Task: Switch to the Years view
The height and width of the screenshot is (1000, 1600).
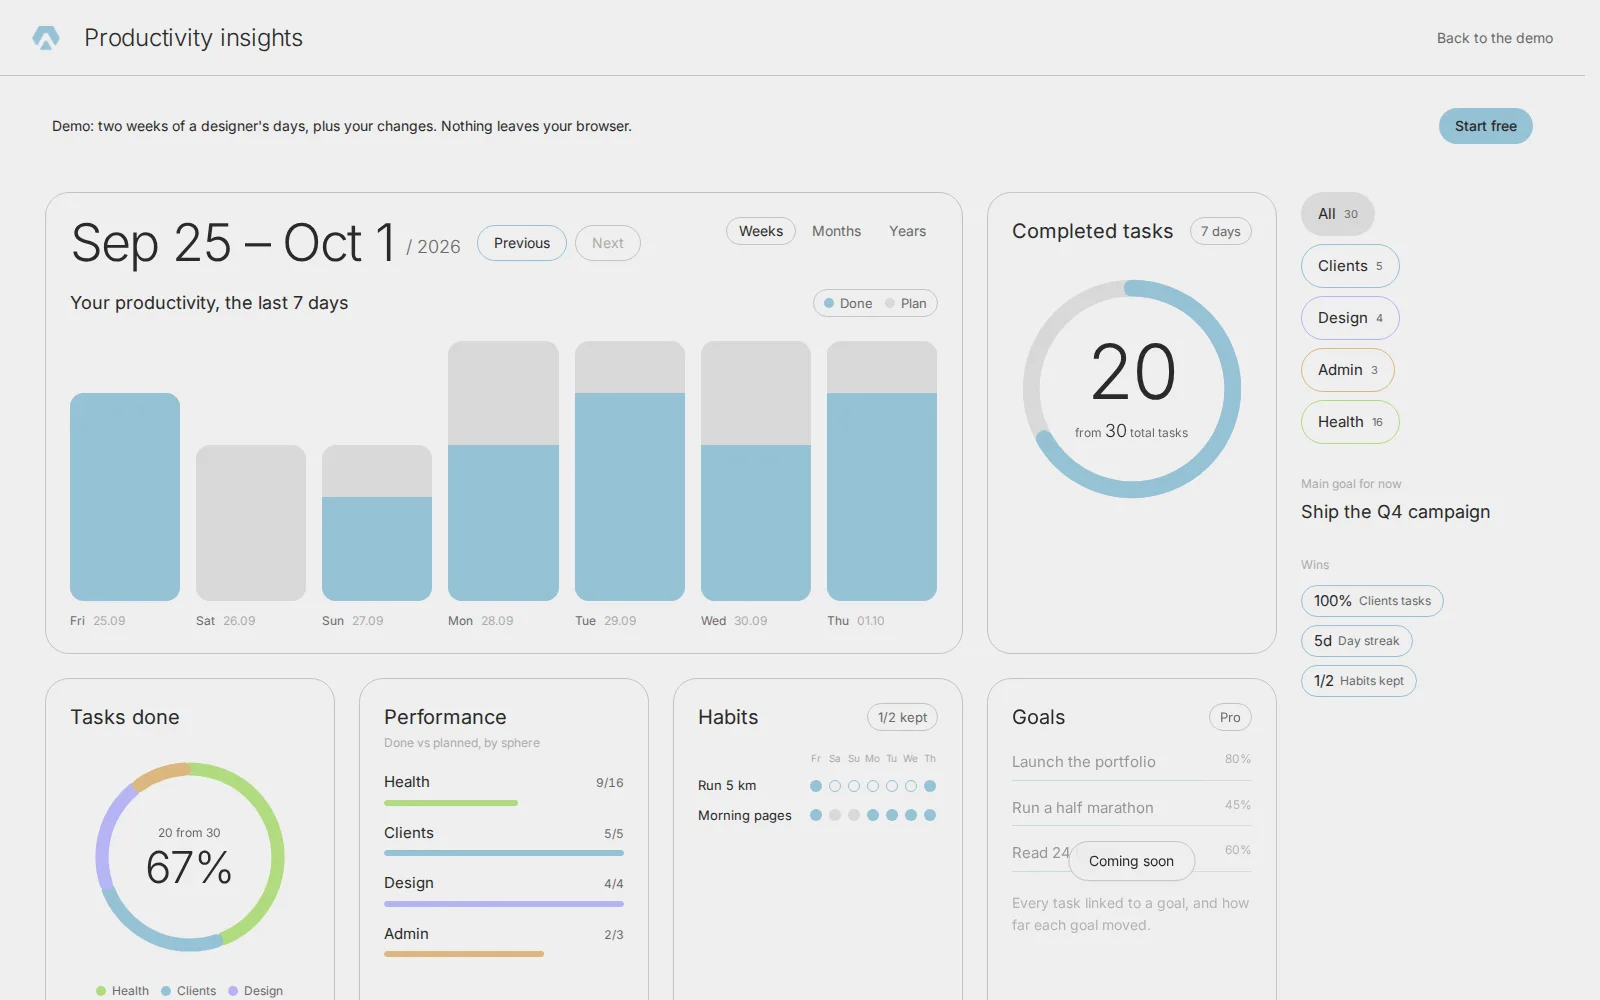Action: (x=908, y=231)
